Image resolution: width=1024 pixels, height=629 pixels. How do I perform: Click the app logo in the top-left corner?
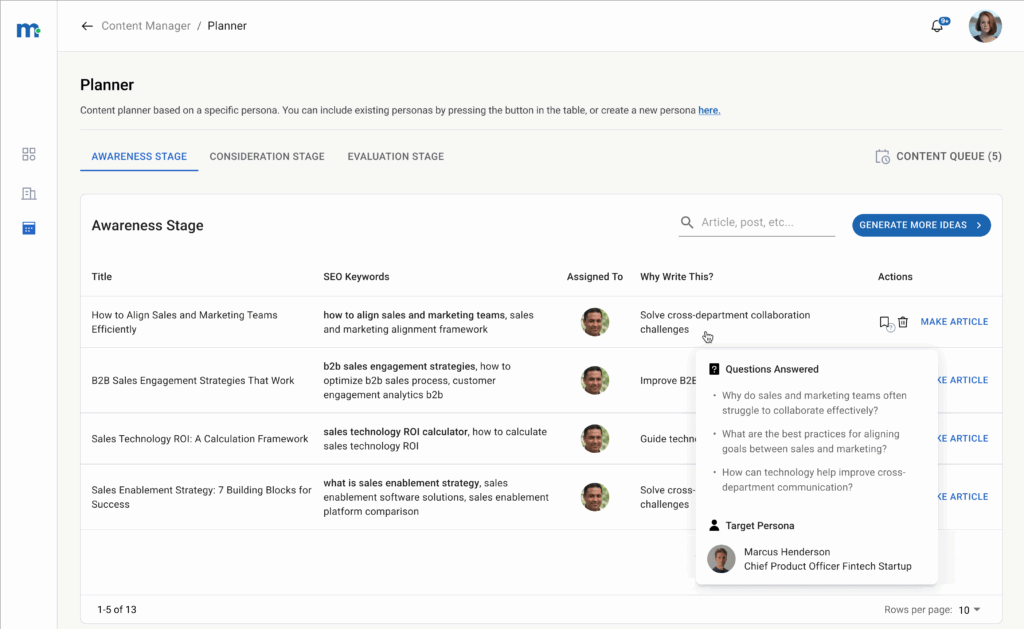[x=29, y=29]
